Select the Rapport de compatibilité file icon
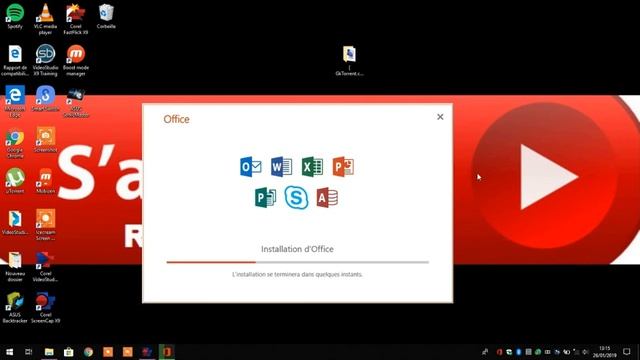 15,60
